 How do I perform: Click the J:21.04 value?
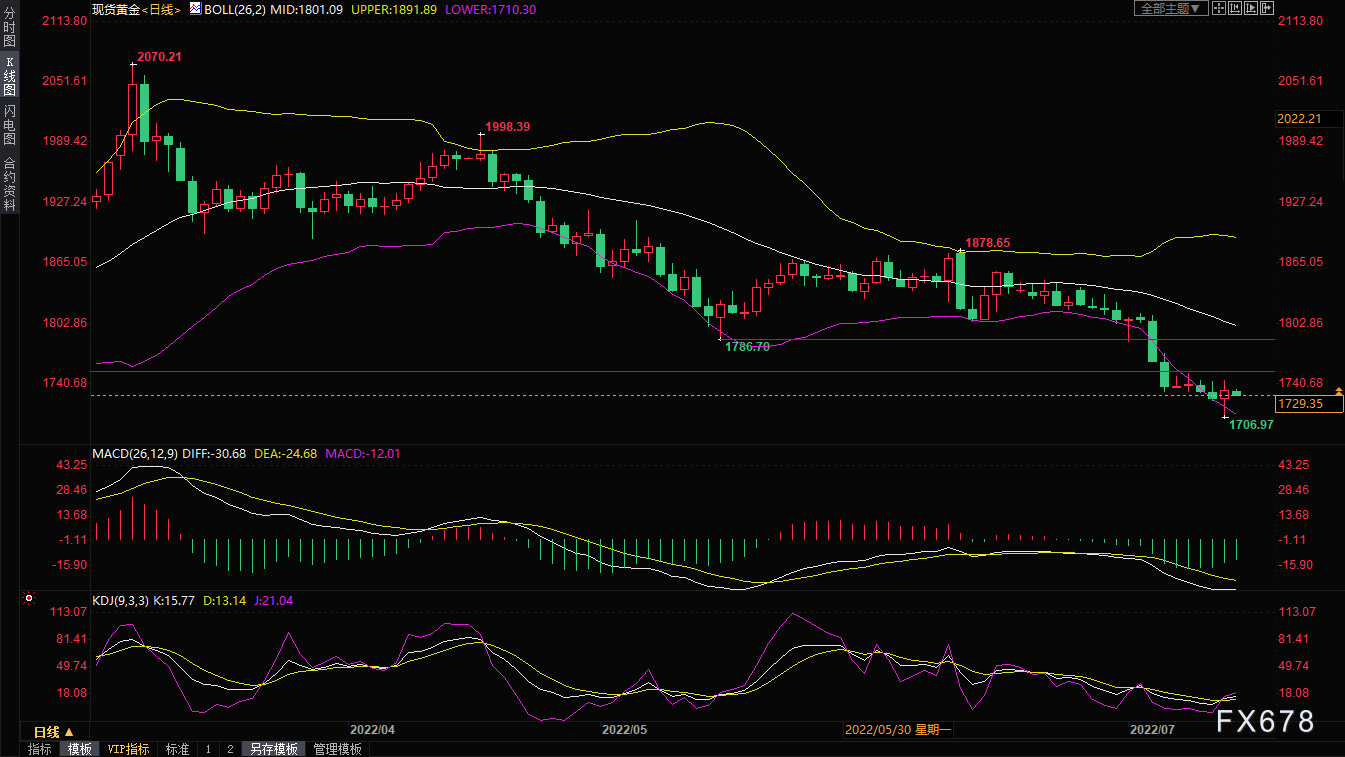point(272,601)
